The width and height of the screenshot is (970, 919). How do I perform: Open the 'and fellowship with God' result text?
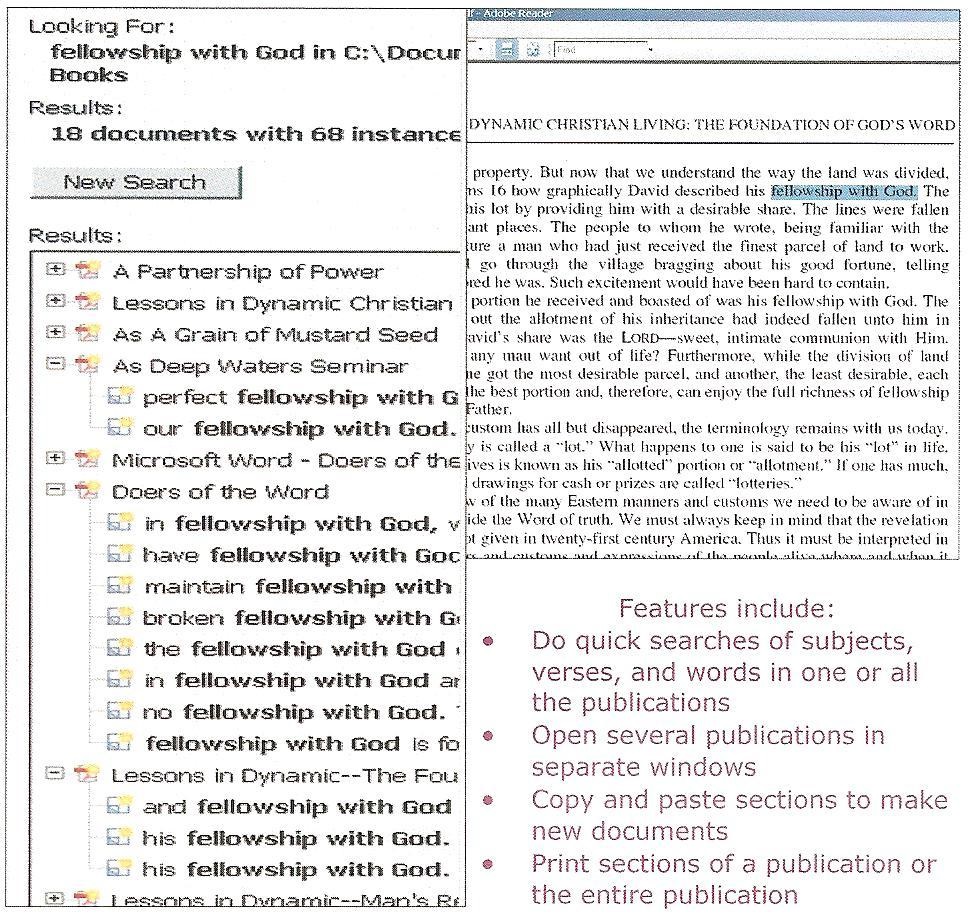[298, 806]
